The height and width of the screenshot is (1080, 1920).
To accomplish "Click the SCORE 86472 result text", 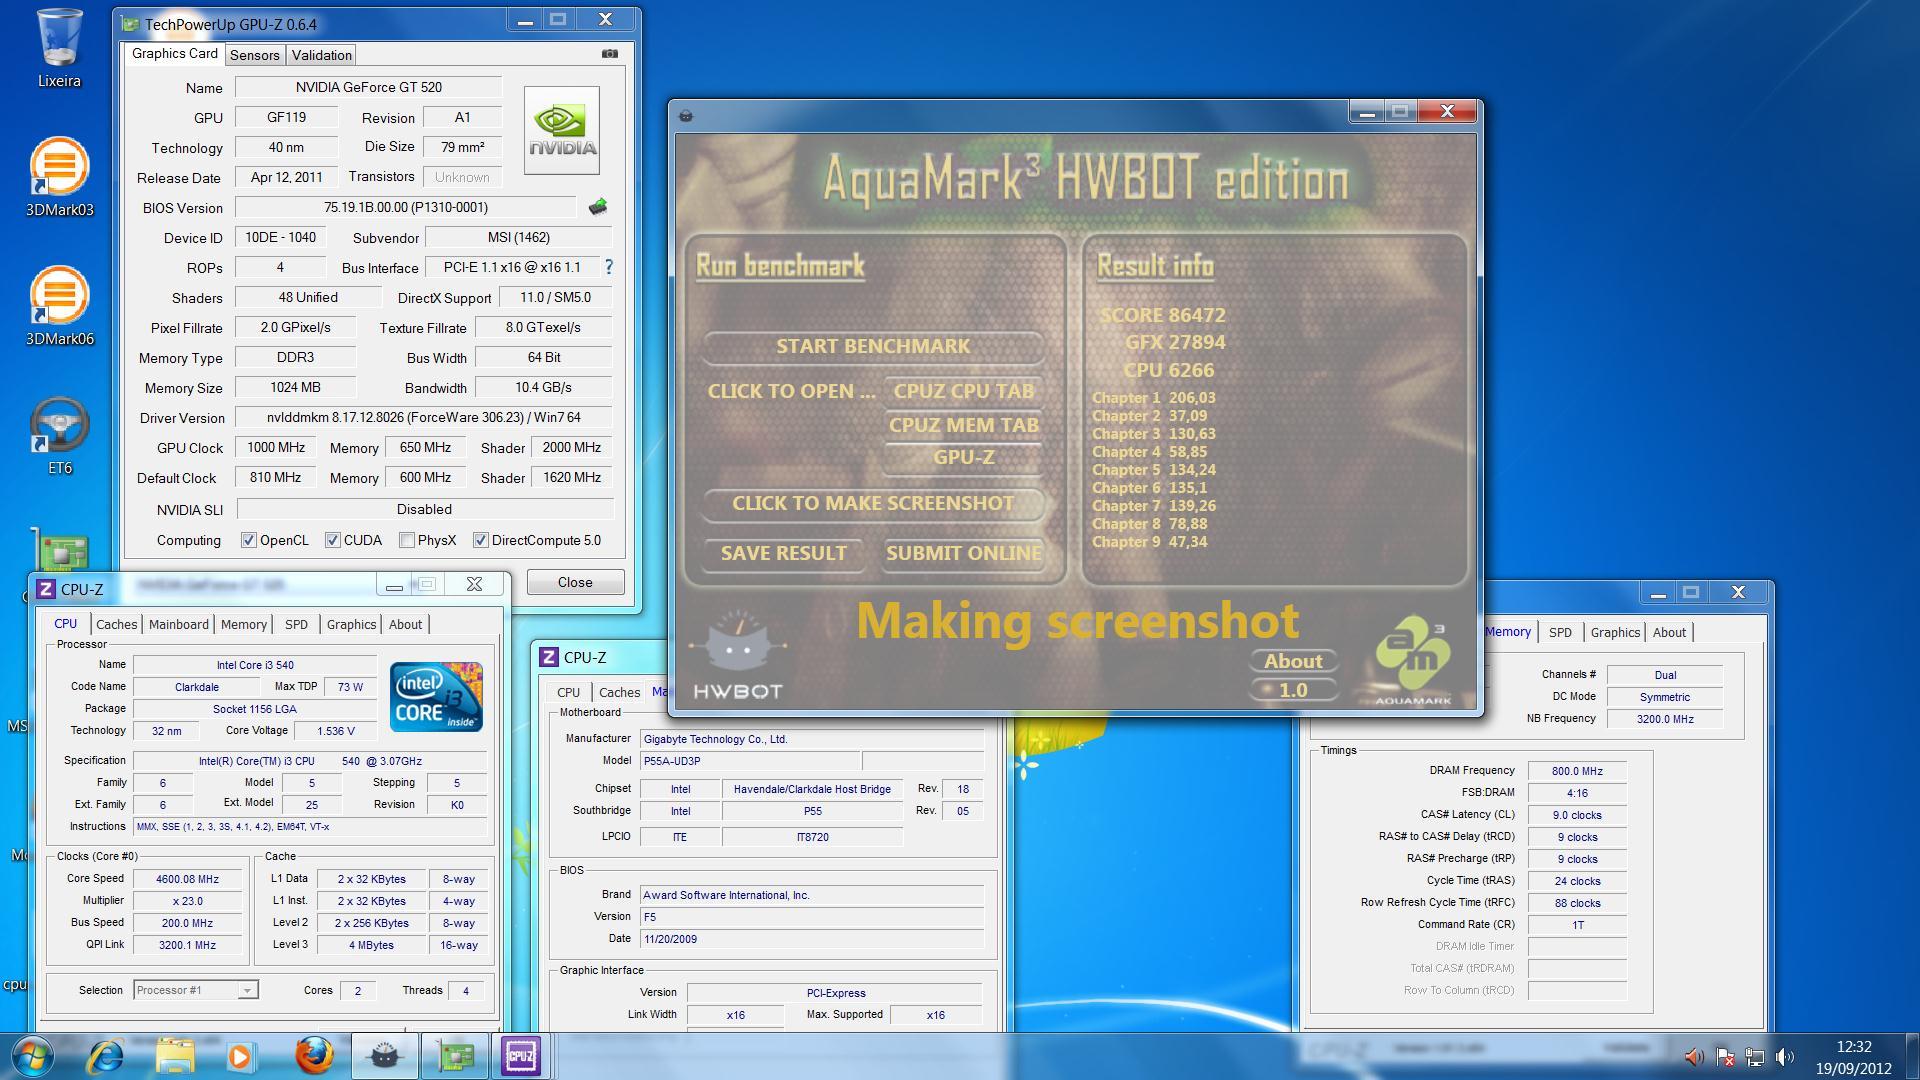I will 1162,315.
